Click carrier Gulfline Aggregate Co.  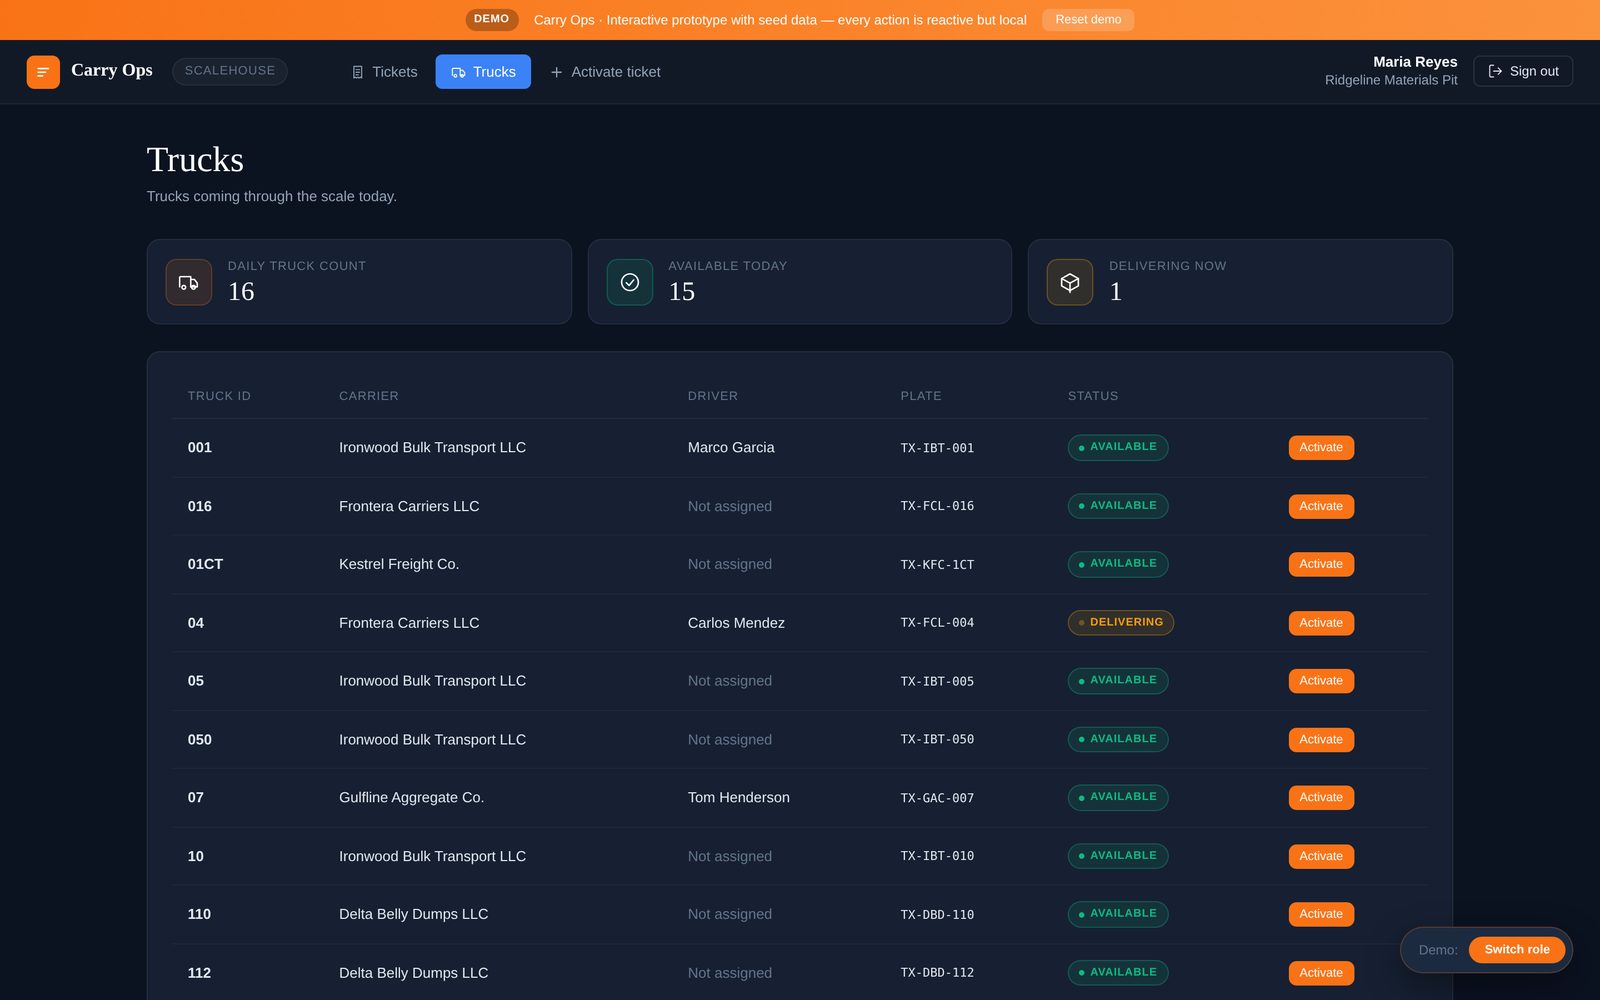(x=411, y=798)
